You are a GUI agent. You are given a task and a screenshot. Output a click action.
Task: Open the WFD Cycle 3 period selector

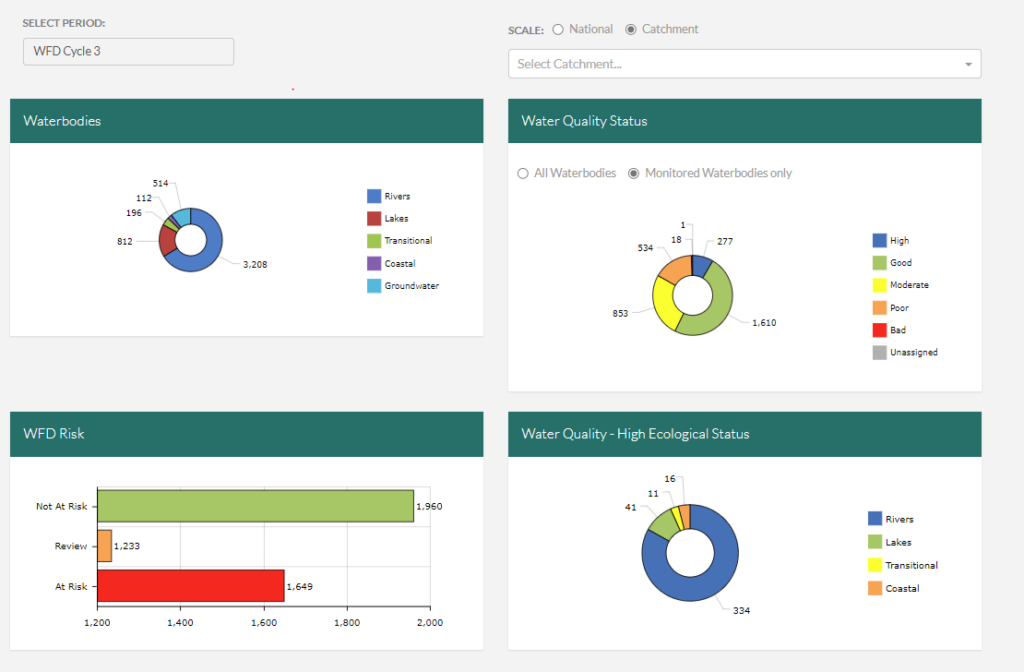click(x=128, y=52)
